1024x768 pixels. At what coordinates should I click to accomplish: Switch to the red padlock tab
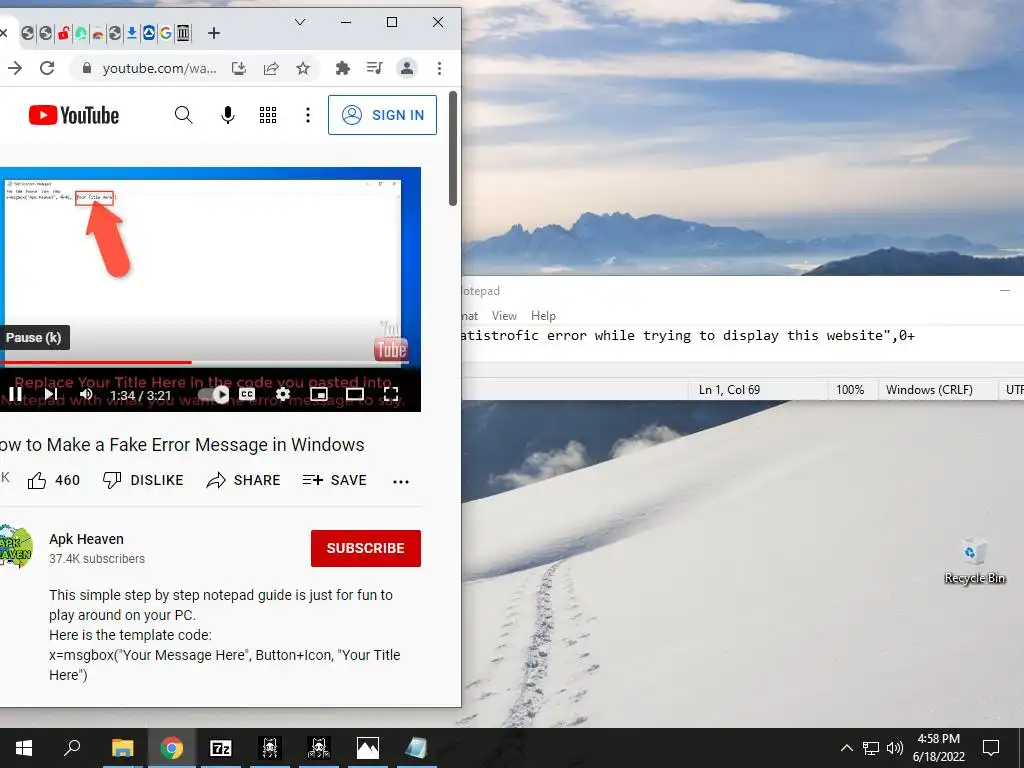coord(63,33)
